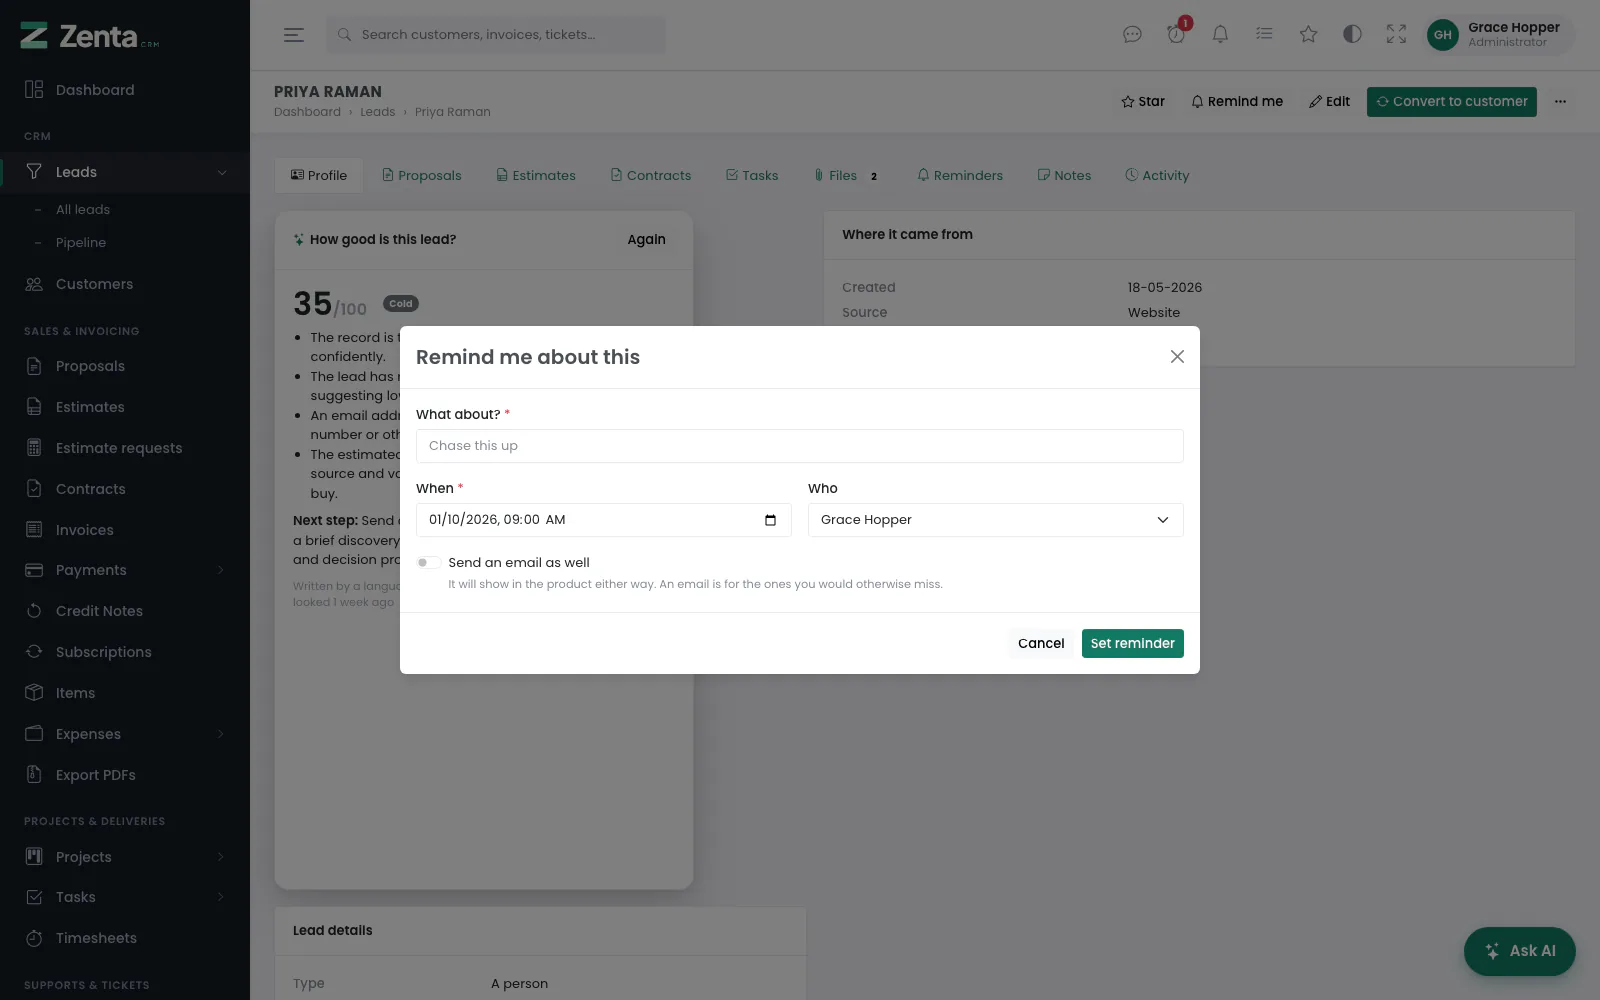Open Pipeline under Leads
This screenshot has height=1000, width=1600.
(x=81, y=243)
